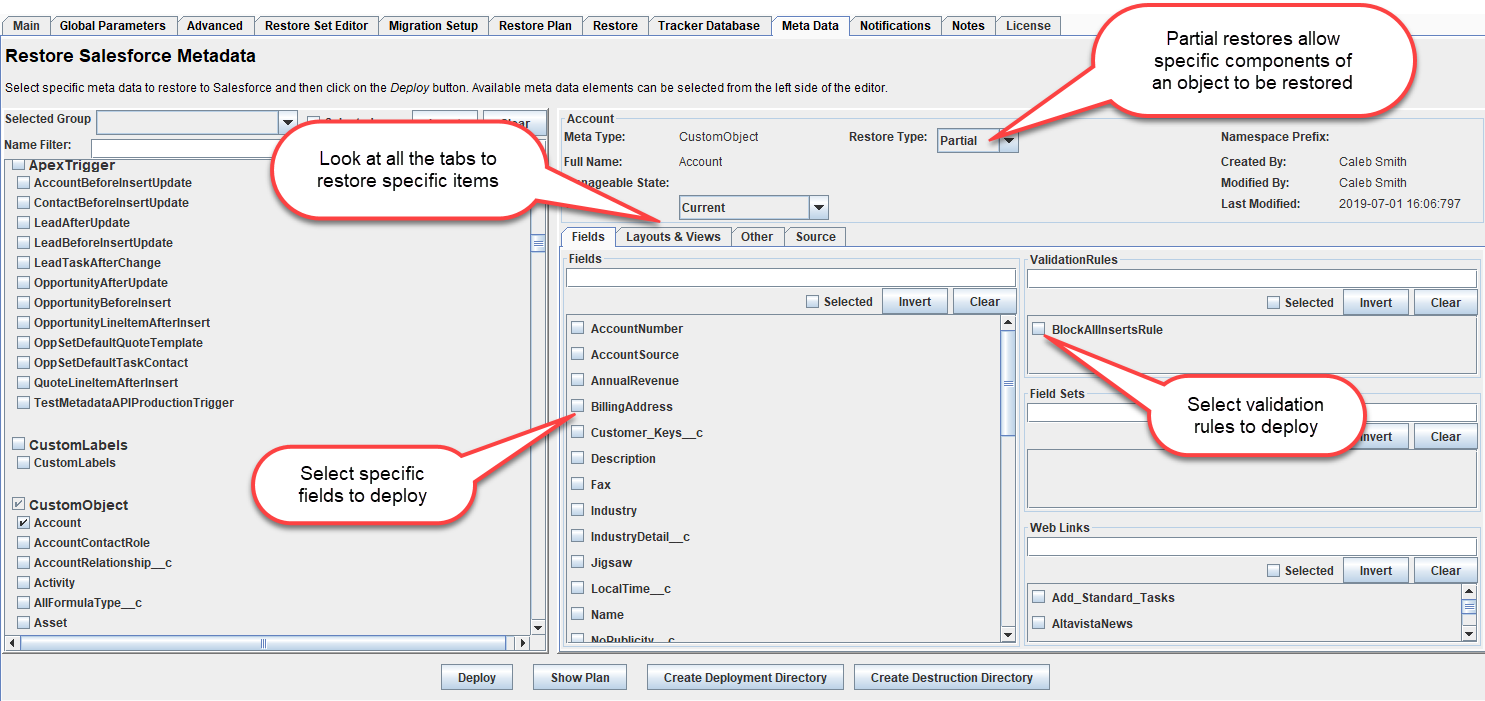Screen dimensions: 1485x701
Task: Check the Name field checkbox
Action: click(x=578, y=615)
